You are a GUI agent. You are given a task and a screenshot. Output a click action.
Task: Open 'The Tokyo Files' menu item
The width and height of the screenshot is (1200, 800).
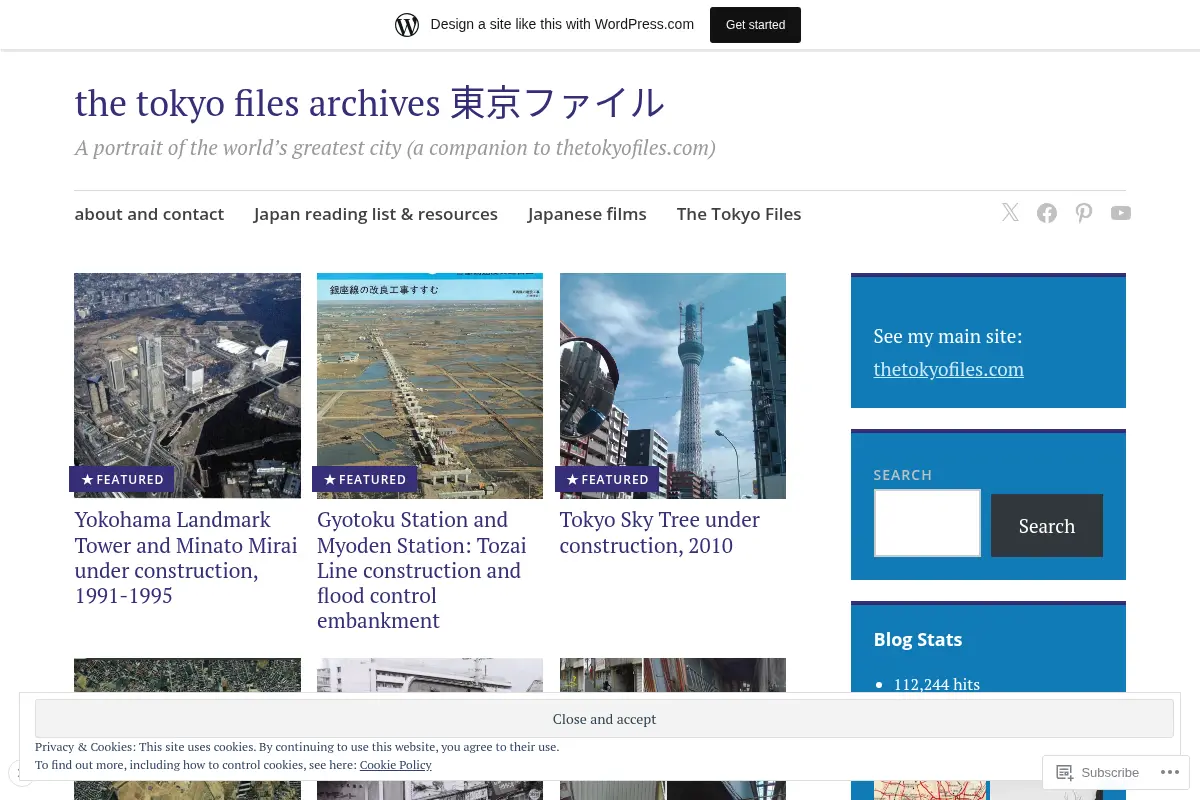pos(739,214)
